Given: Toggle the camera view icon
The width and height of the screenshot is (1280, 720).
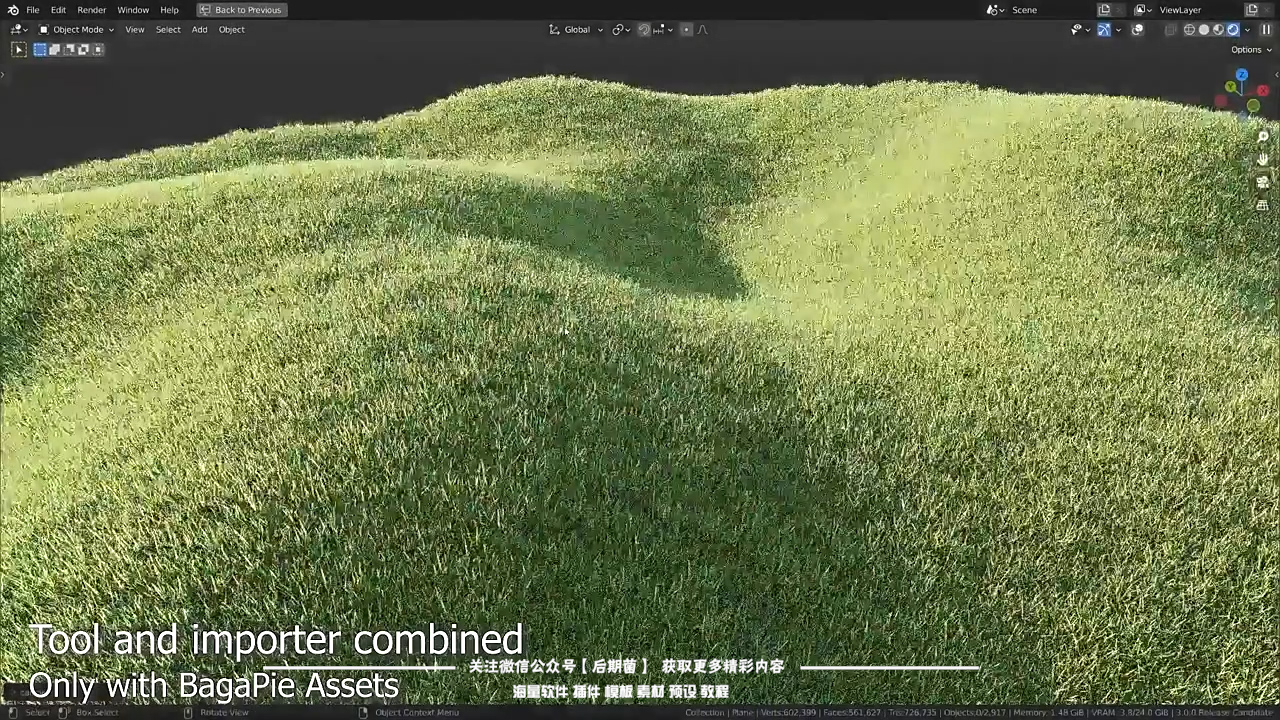Looking at the screenshot, I should click(1263, 182).
